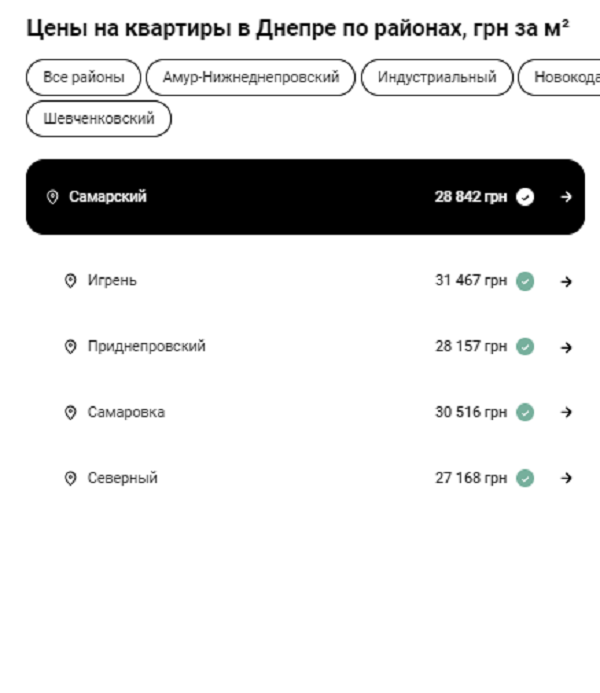
Task: Open the Самаровка neighborhood link
Action: point(126,412)
